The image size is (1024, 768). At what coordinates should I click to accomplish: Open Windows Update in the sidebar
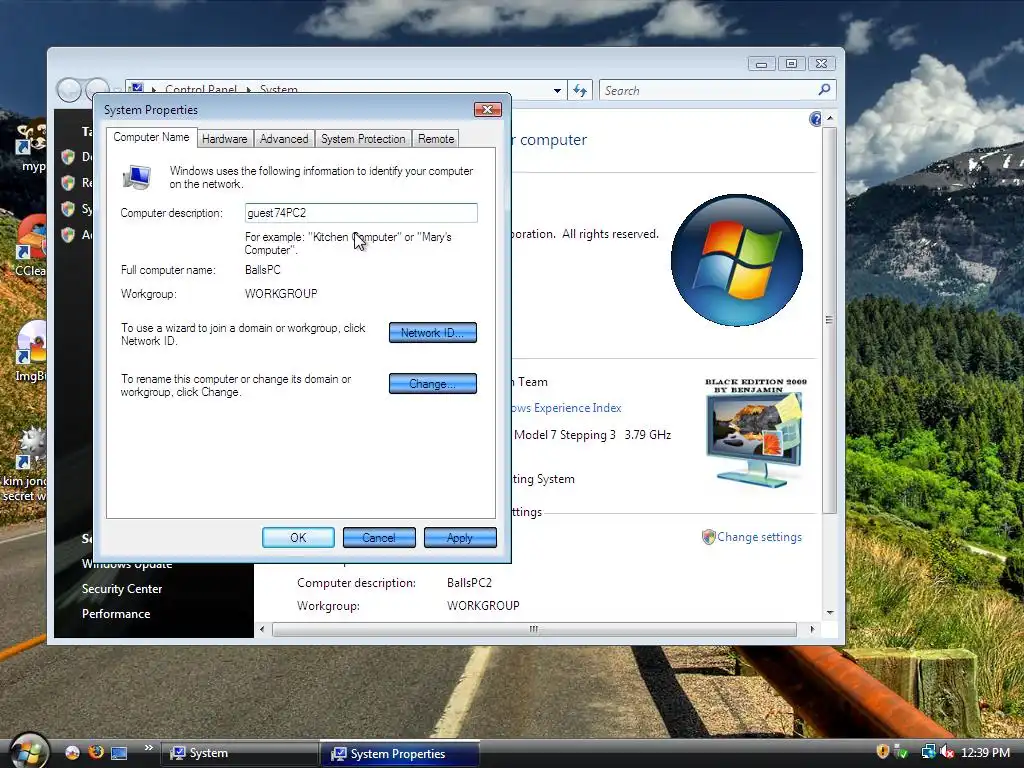click(127, 564)
